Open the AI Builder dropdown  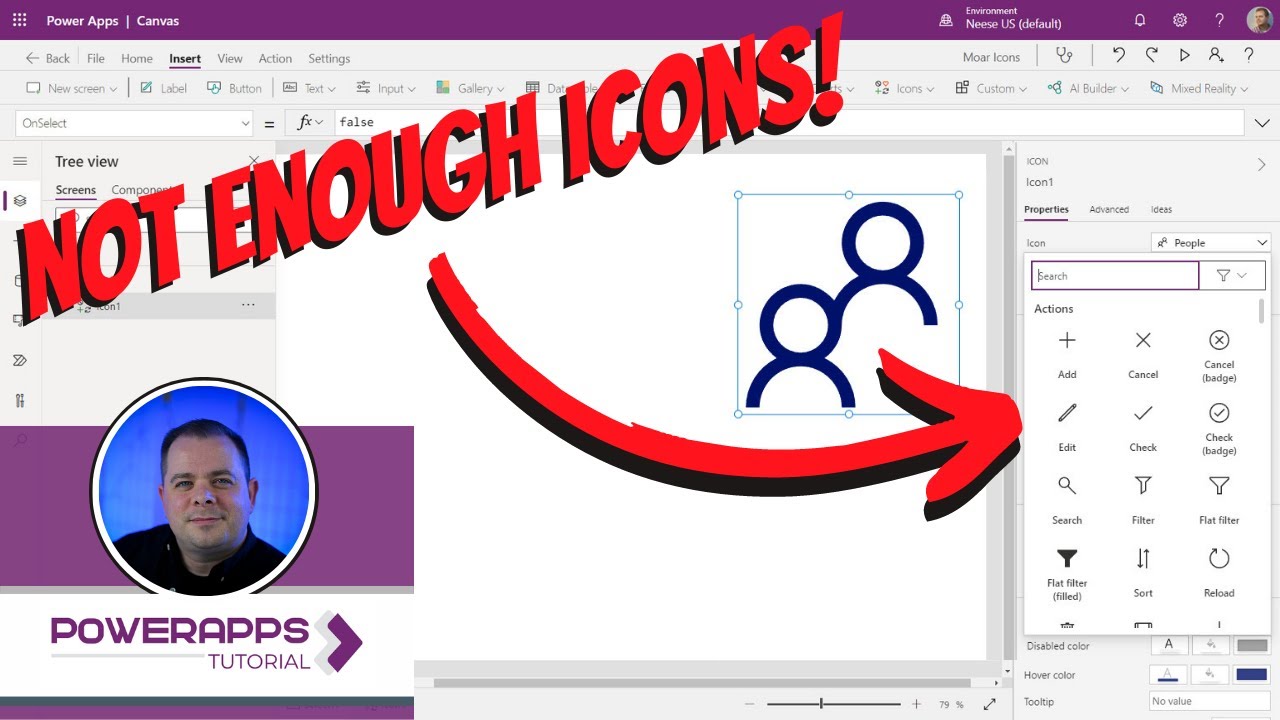[x=1088, y=88]
